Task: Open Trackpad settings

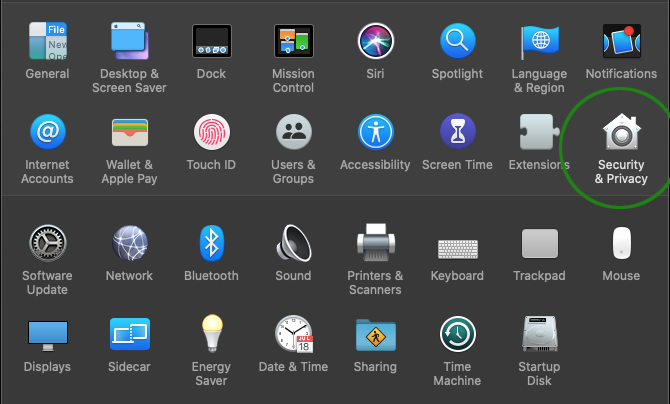Action: pos(540,243)
